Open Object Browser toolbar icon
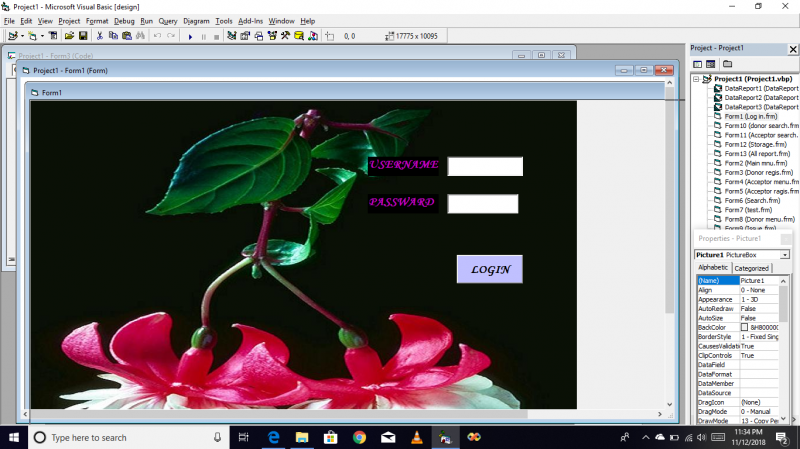 [x=272, y=36]
